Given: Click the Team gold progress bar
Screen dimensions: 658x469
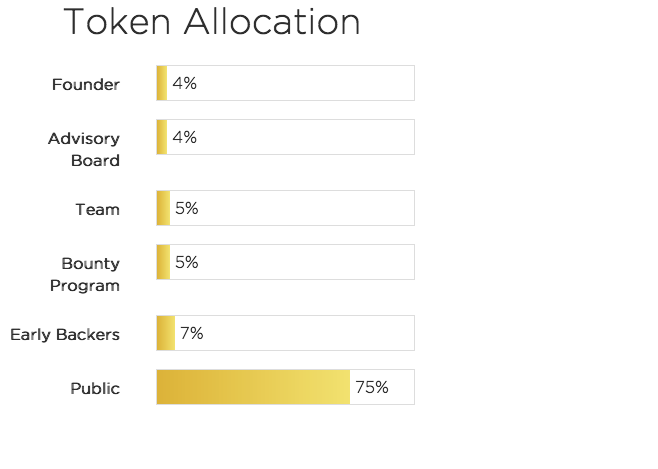Looking at the screenshot, I should (x=163, y=208).
